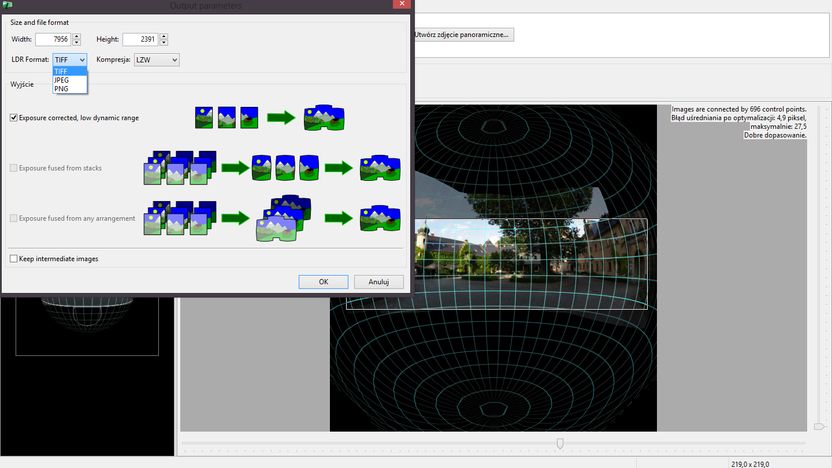
Task: Toggle Exposure fused from any arrangement checkbox
Action: coord(14,218)
